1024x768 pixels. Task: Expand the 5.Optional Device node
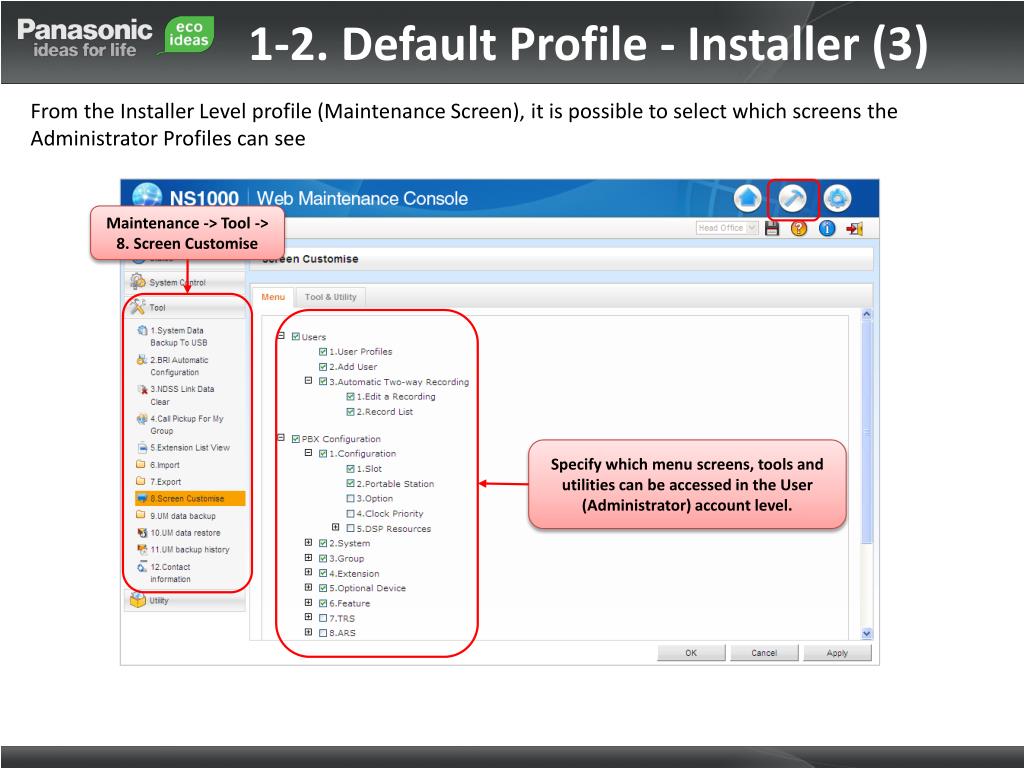[x=308, y=587]
